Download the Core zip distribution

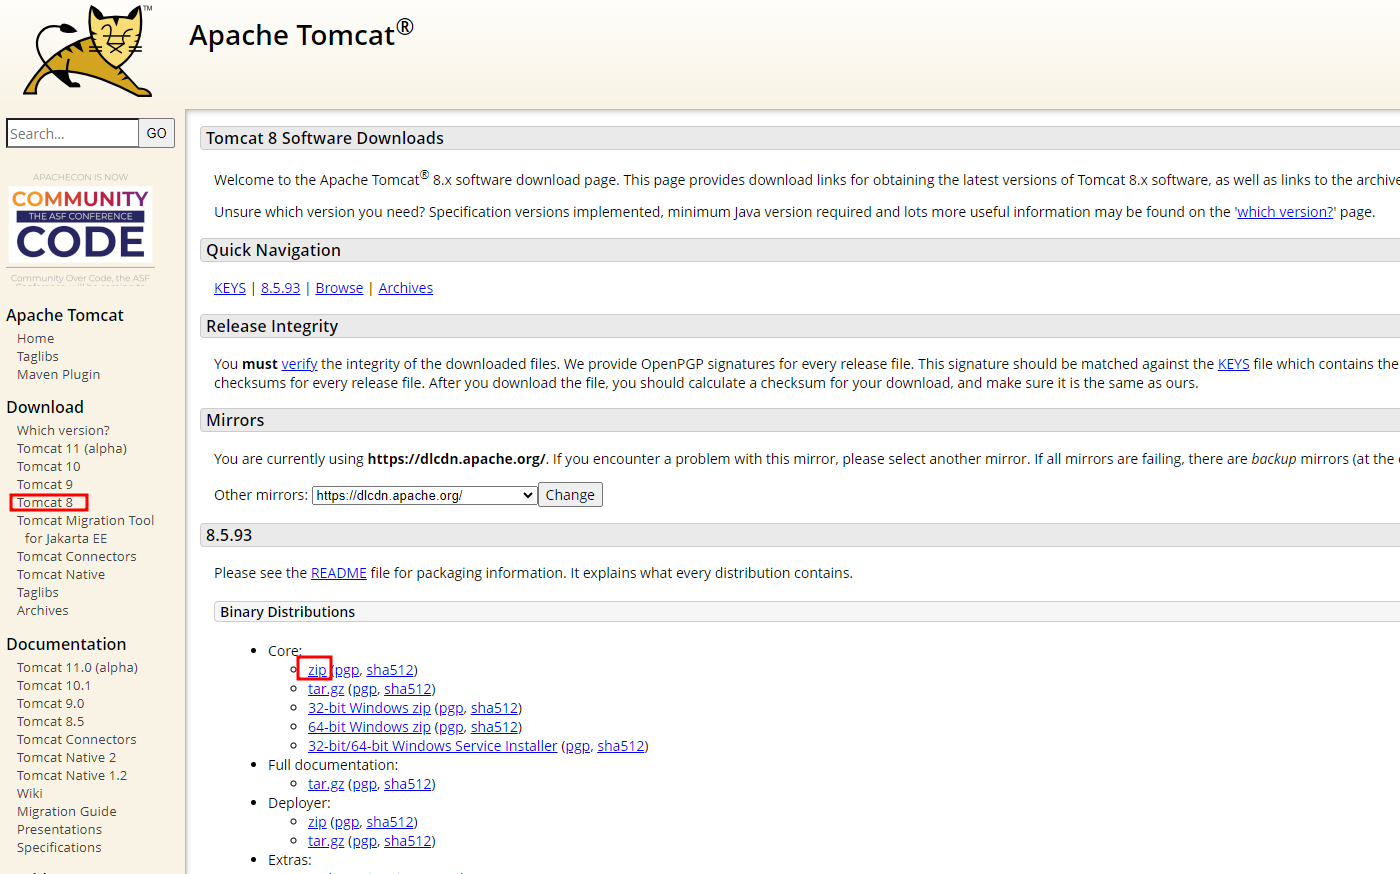coord(317,670)
